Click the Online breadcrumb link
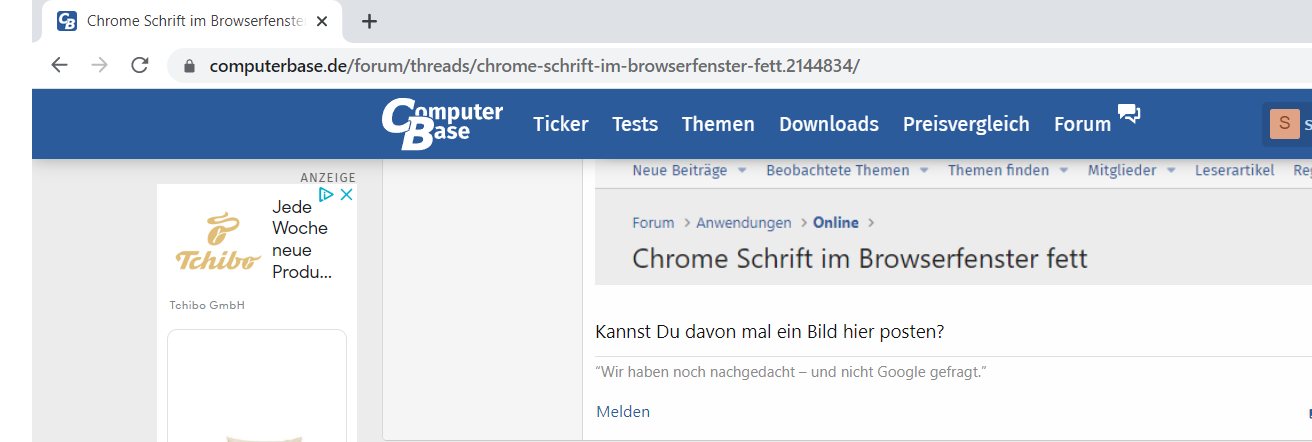This screenshot has width=1312, height=442. (x=836, y=222)
